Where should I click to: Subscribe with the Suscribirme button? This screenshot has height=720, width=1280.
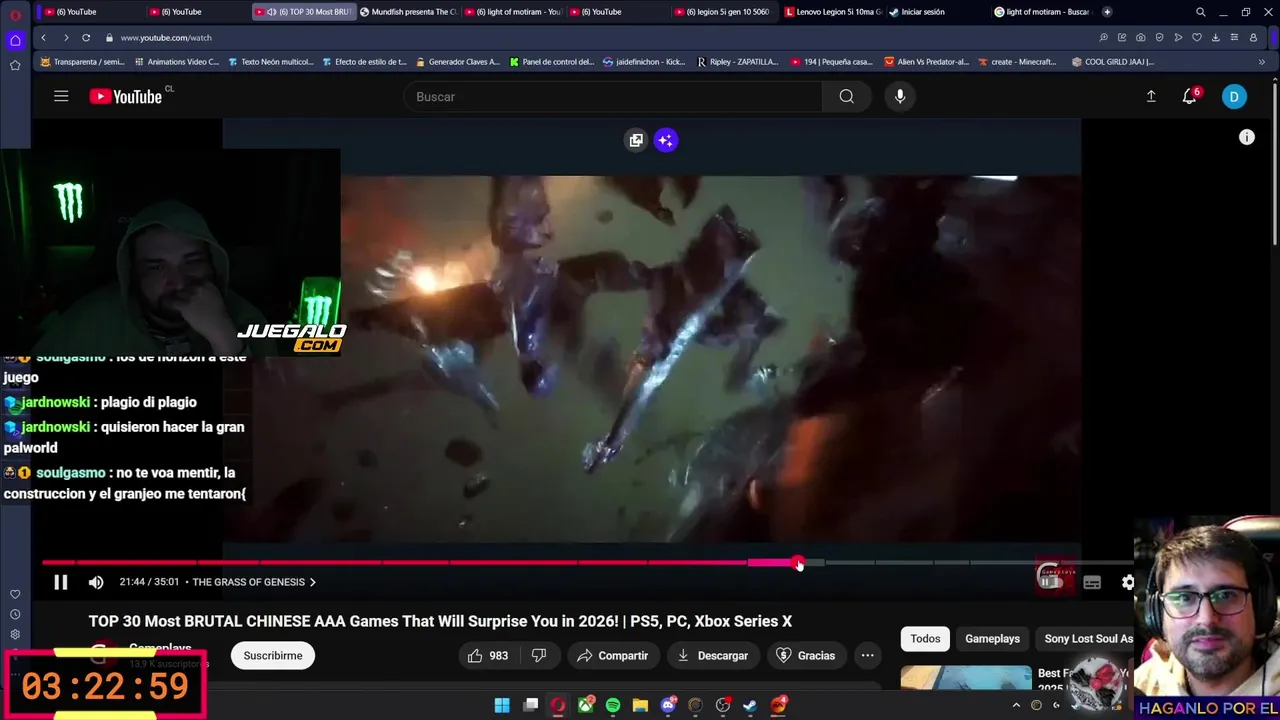pyautogui.click(x=273, y=656)
